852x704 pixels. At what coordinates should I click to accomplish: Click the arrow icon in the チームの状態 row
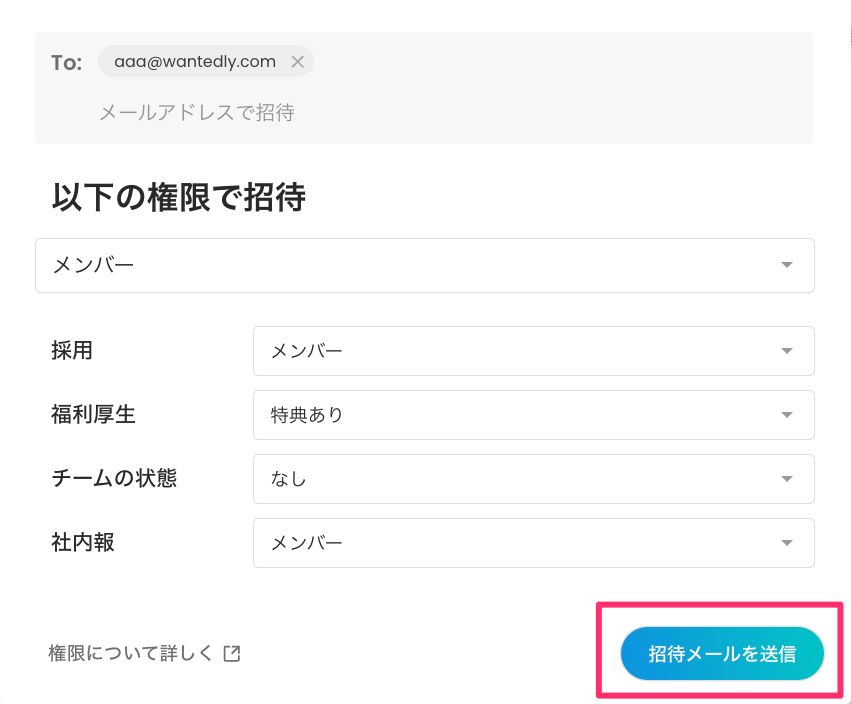pyautogui.click(x=787, y=479)
